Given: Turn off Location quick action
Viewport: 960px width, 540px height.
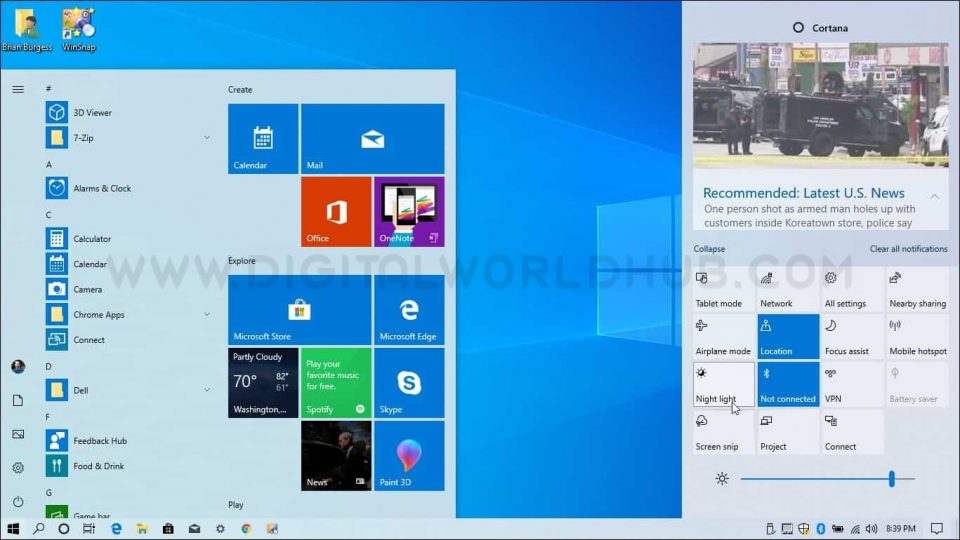Looking at the screenshot, I should [788, 337].
